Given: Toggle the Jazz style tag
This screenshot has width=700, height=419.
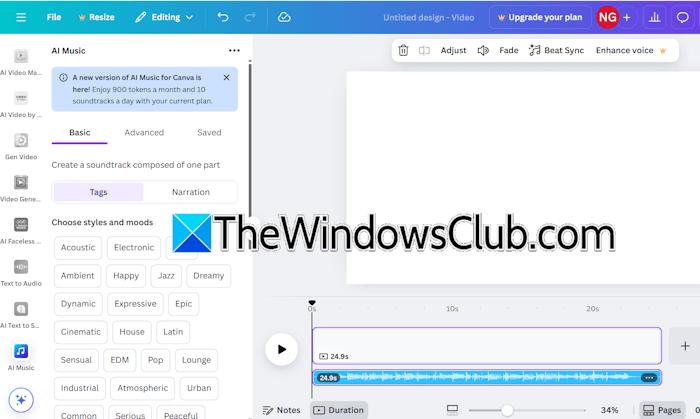Looking at the screenshot, I should pos(166,276).
